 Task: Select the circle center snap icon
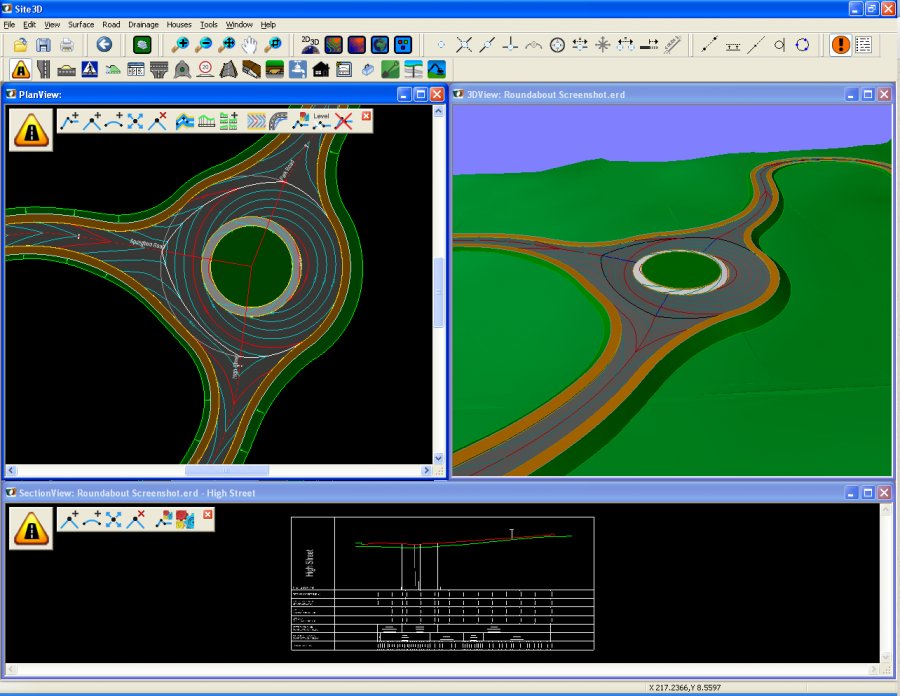tap(557, 45)
